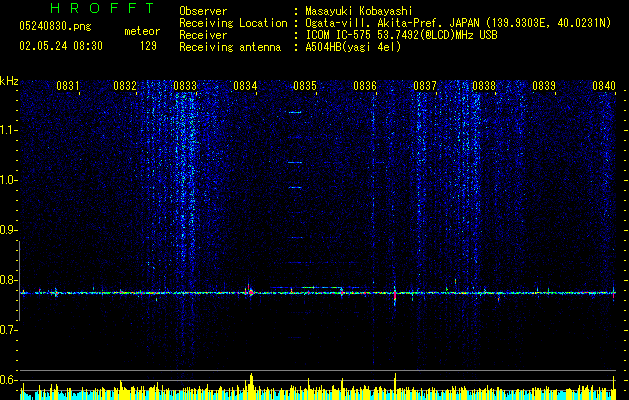
Task: Click the Receiving Location label
Action: point(233,23)
